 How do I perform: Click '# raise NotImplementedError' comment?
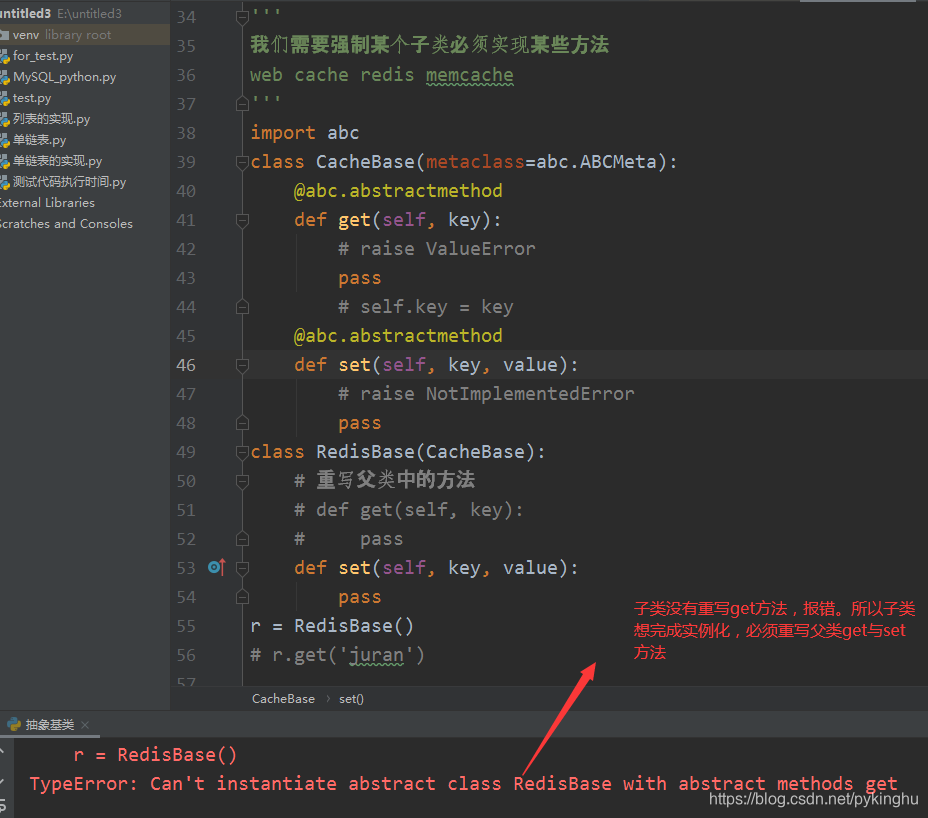point(486,394)
